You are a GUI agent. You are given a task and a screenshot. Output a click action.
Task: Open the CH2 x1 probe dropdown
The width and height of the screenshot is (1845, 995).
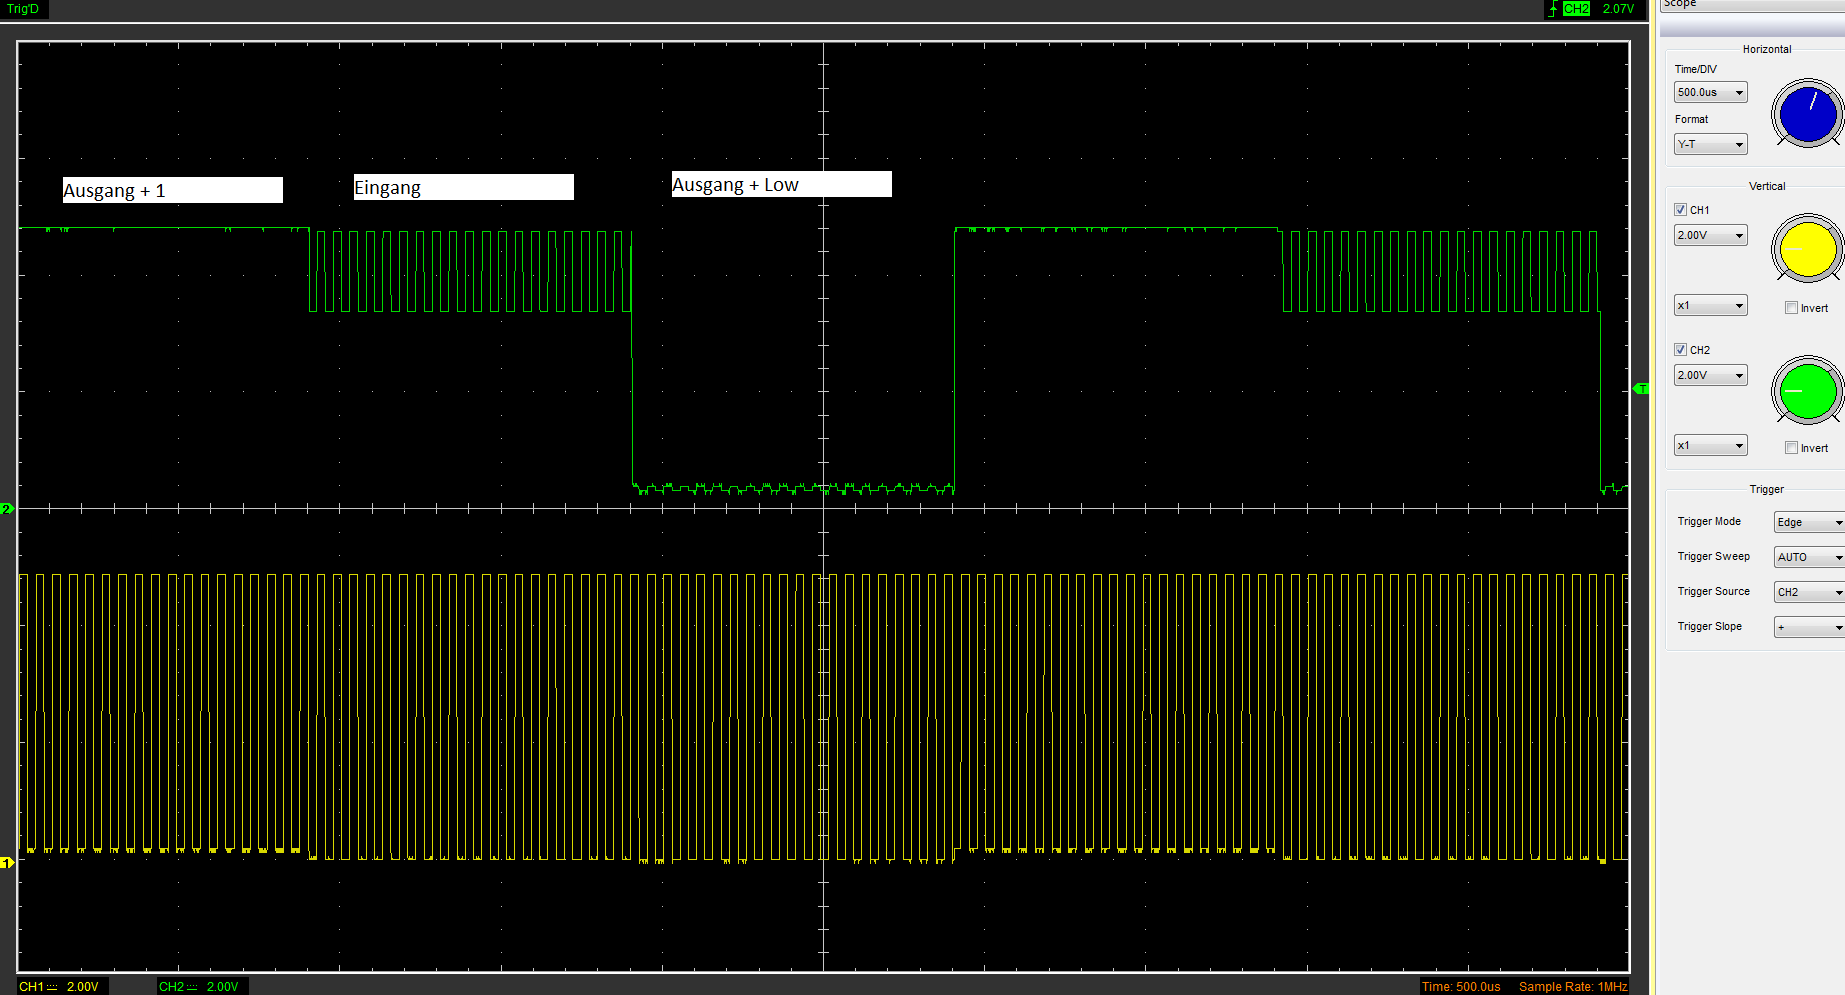click(x=1711, y=445)
